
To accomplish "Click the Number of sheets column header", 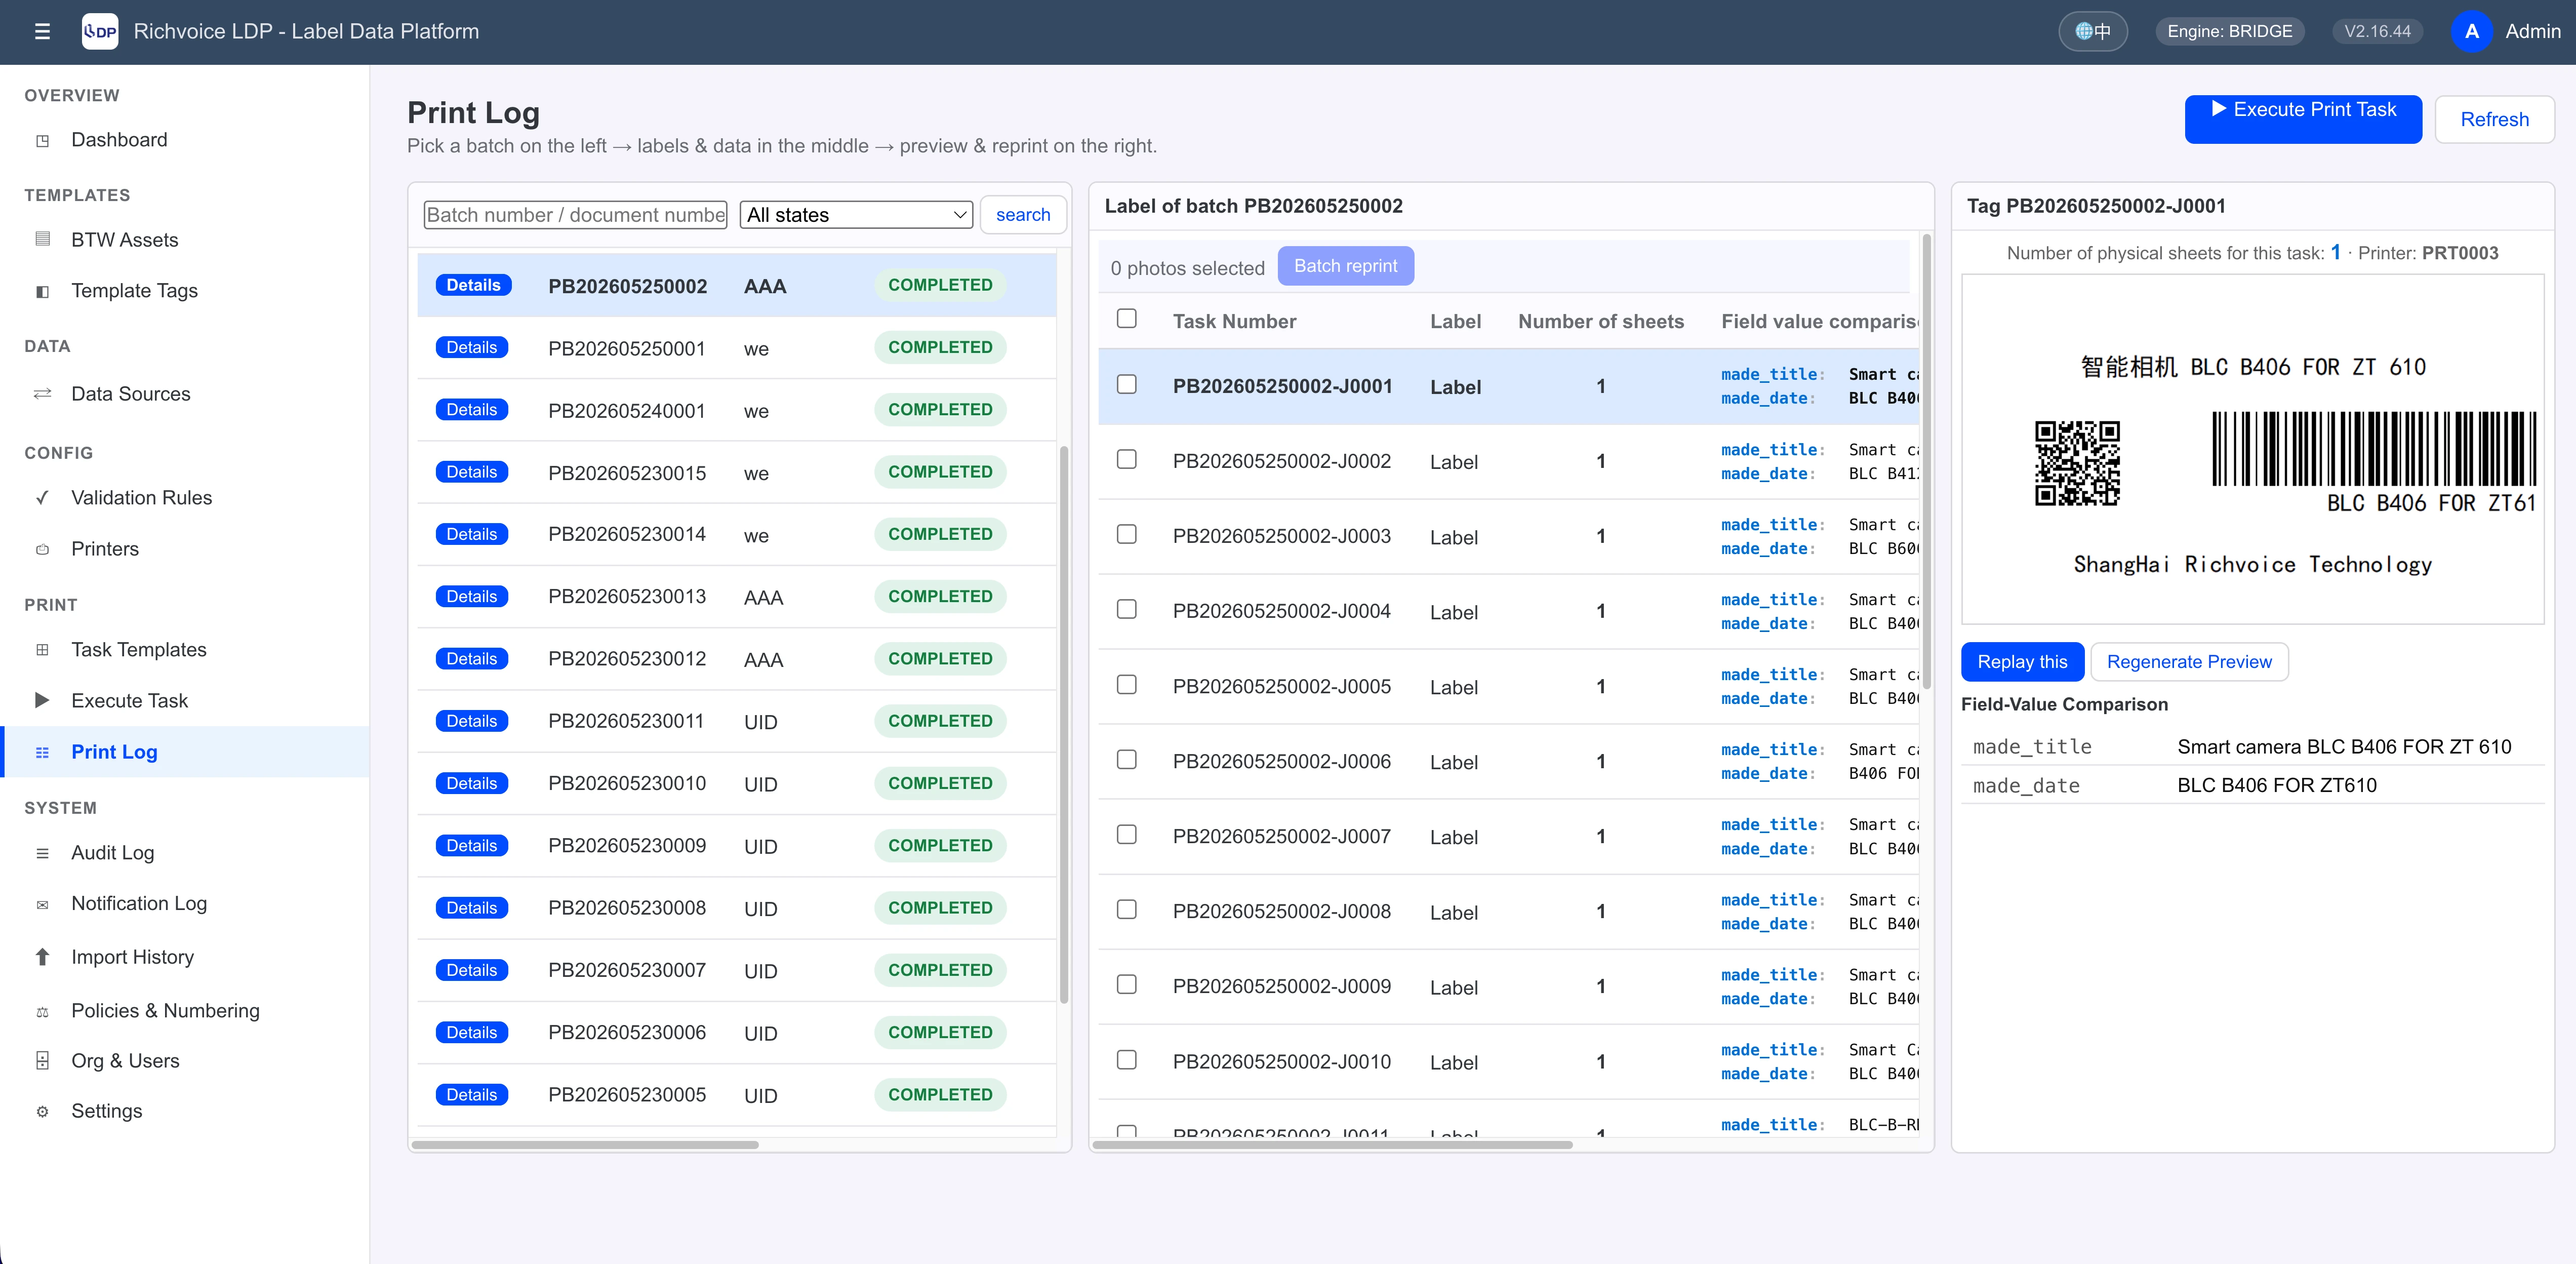I will [x=1600, y=321].
